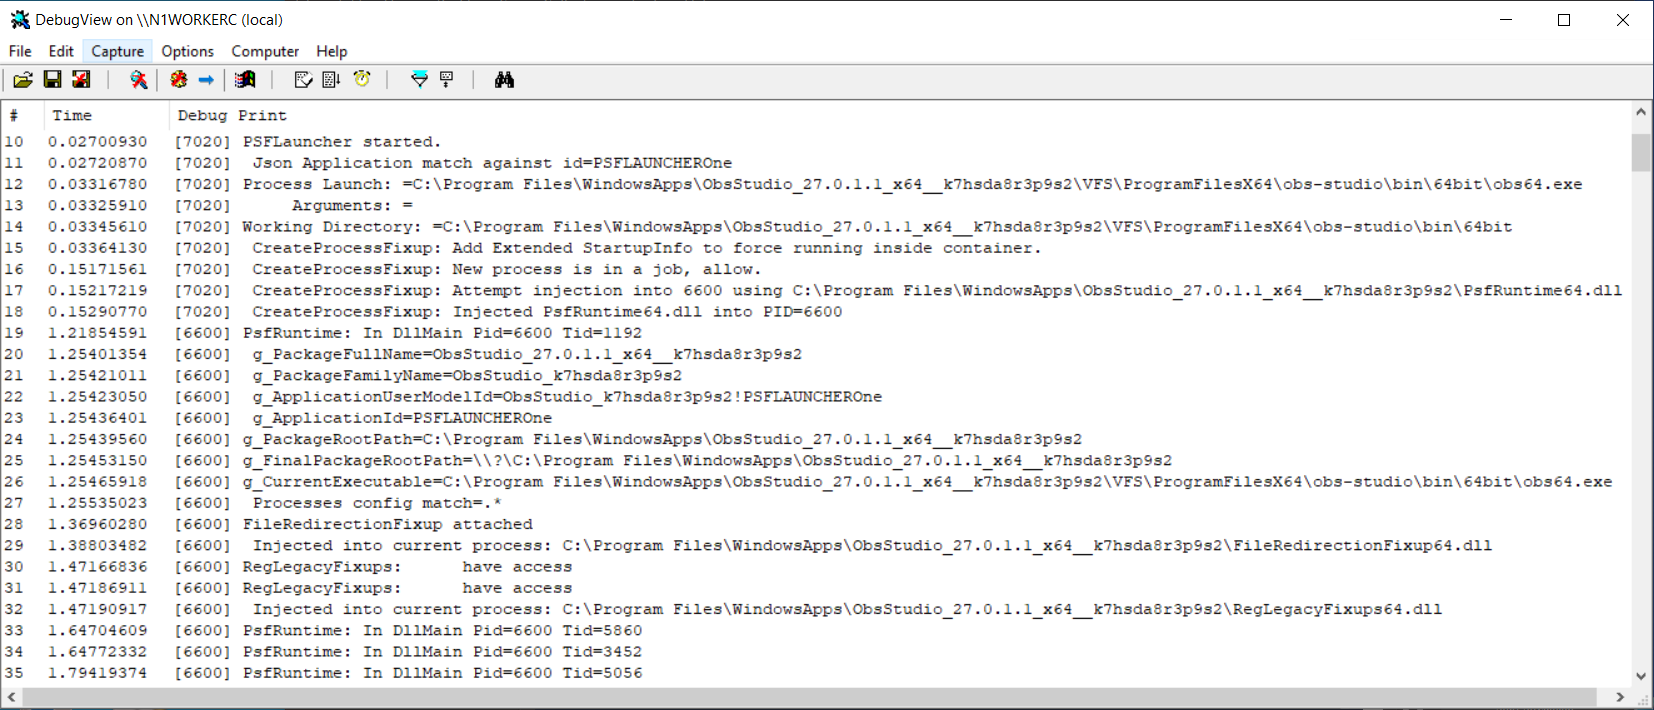
Task: Switch time format with the clock icon
Action: point(362,80)
